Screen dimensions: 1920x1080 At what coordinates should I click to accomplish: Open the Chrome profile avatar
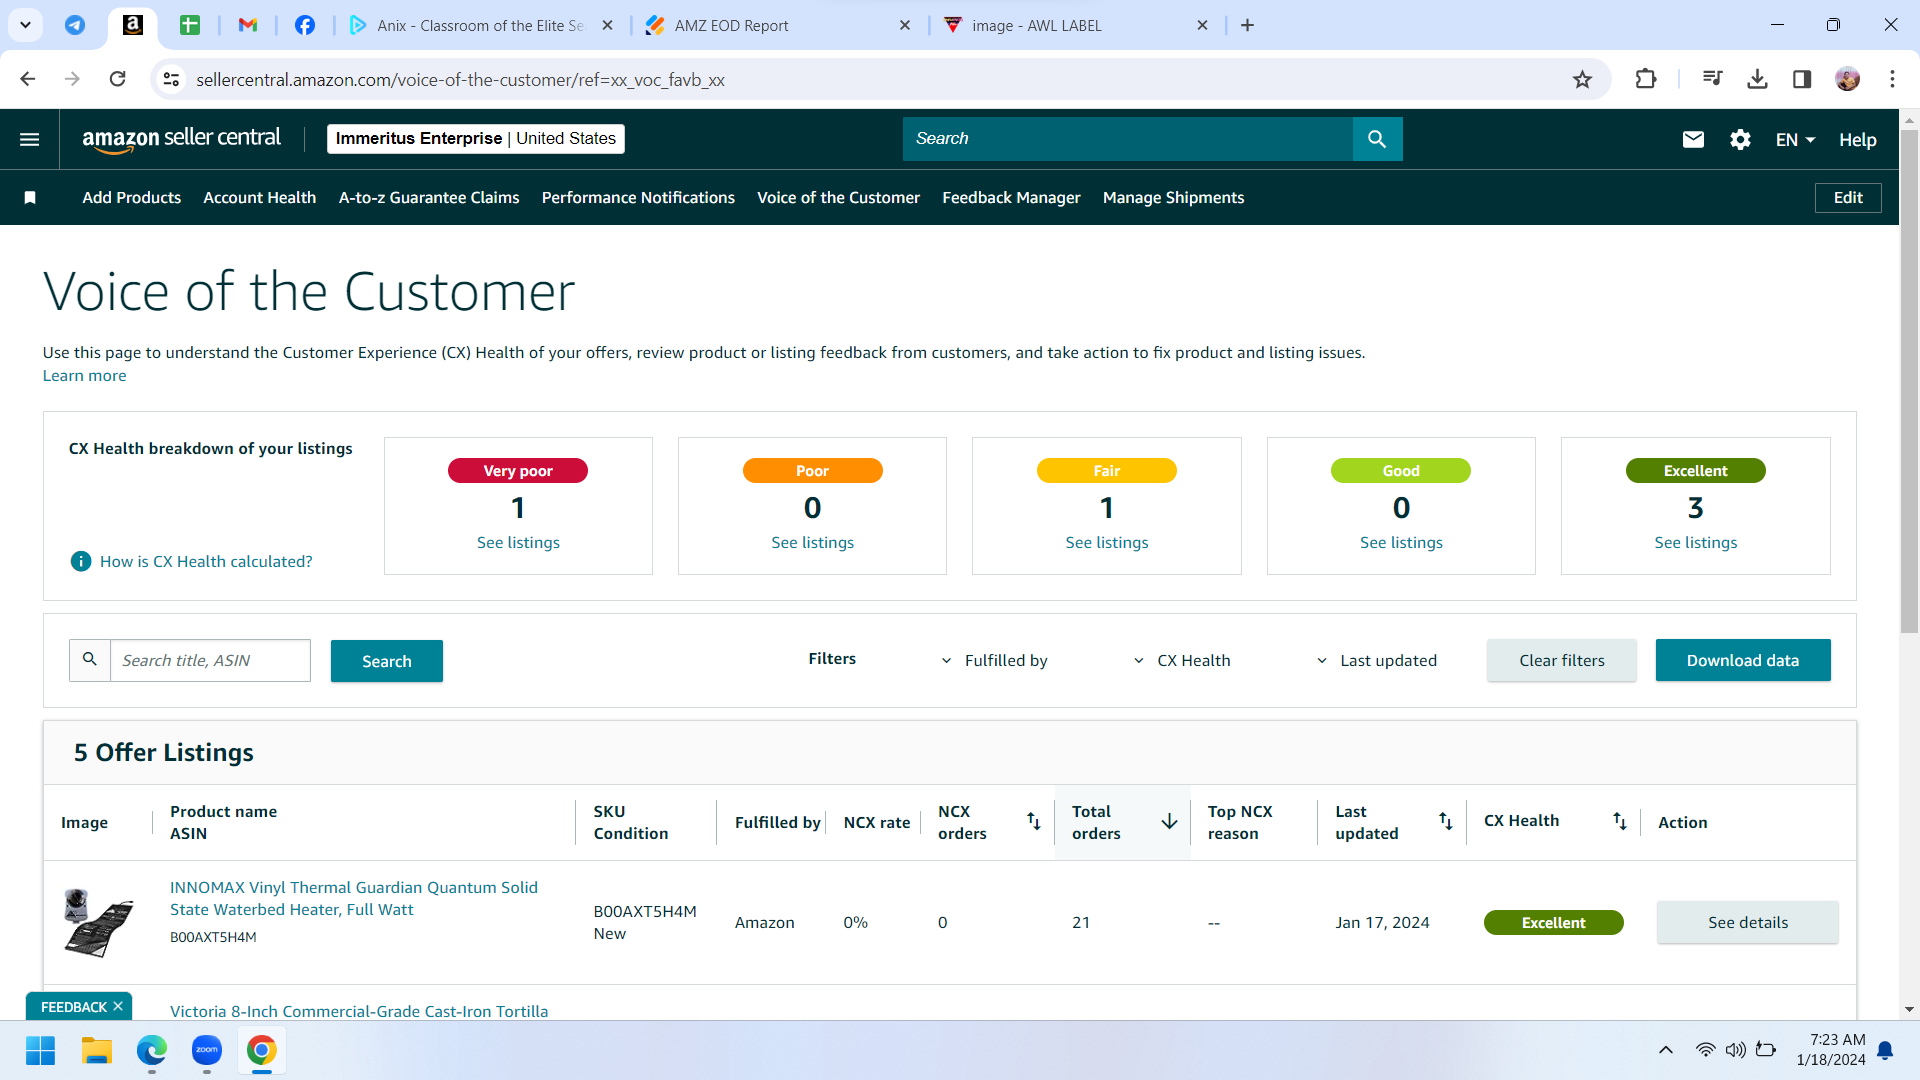pos(1848,79)
